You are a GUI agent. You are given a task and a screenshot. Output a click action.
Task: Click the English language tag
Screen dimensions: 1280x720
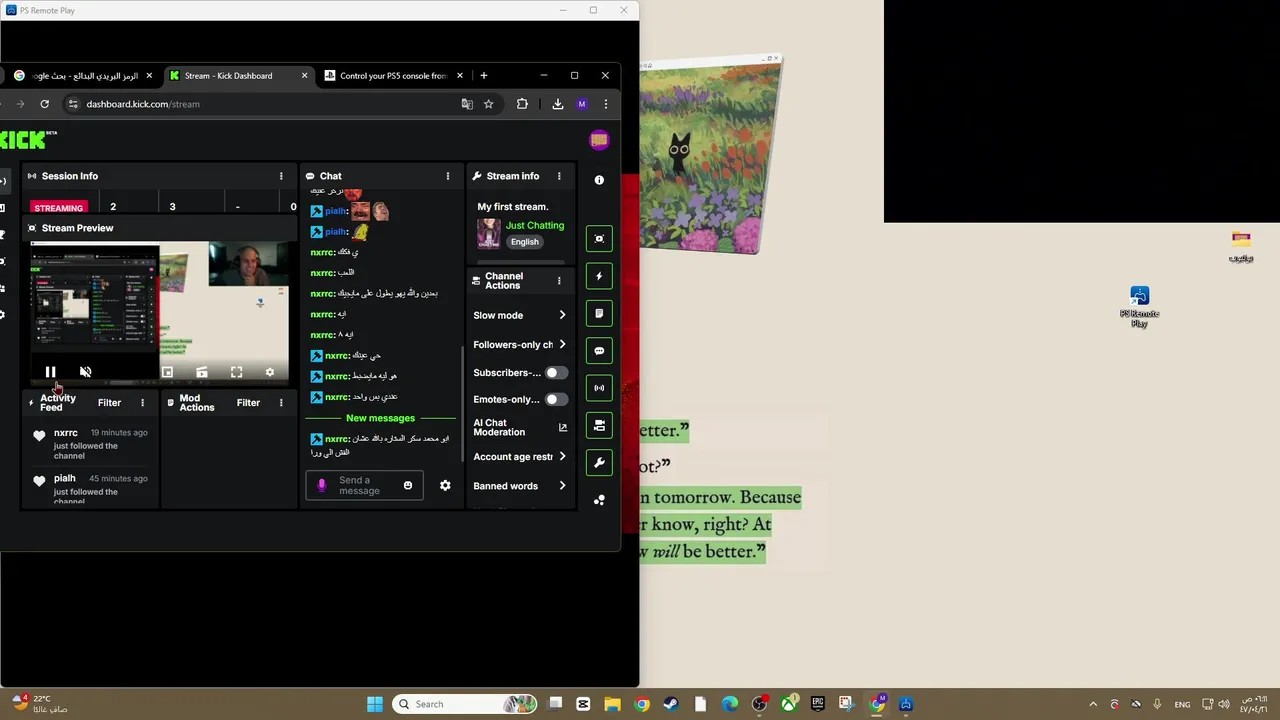click(524, 242)
